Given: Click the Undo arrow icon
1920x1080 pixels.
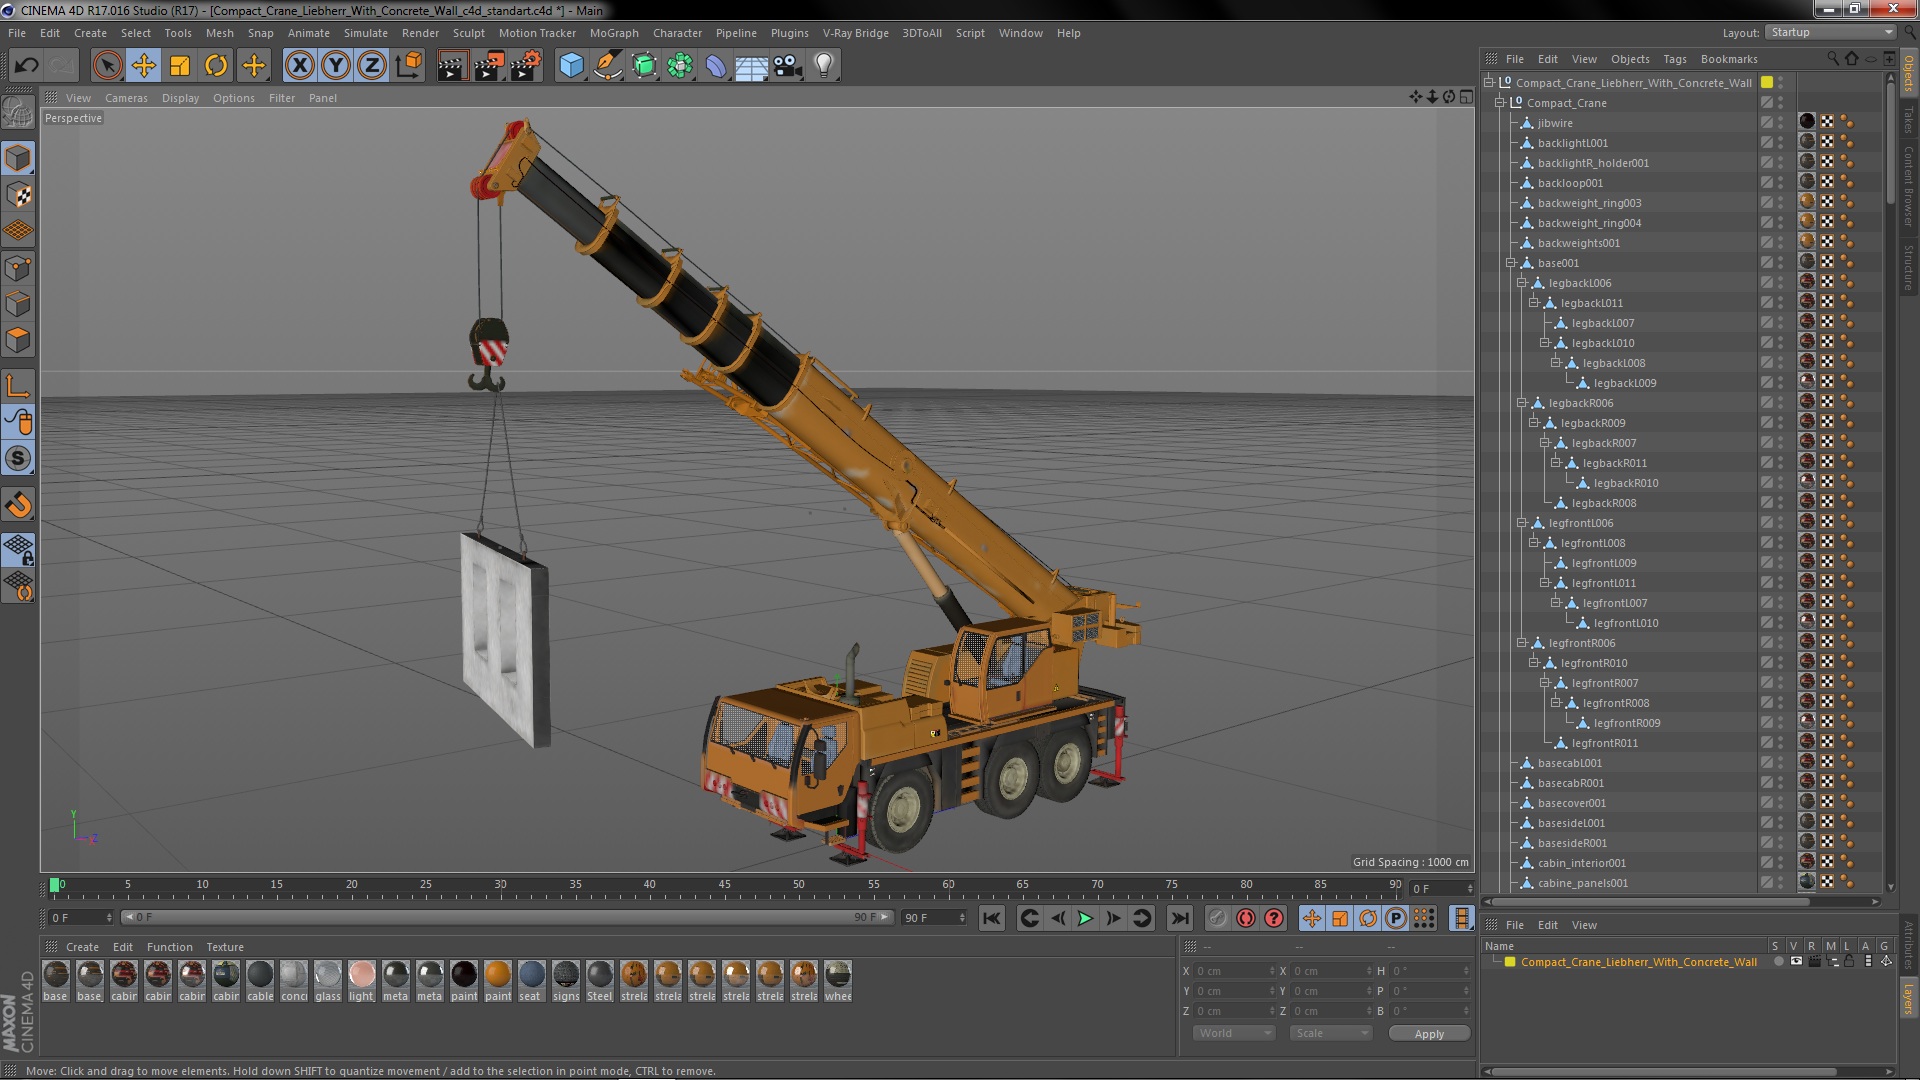Looking at the screenshot, I should click(26, 66).
